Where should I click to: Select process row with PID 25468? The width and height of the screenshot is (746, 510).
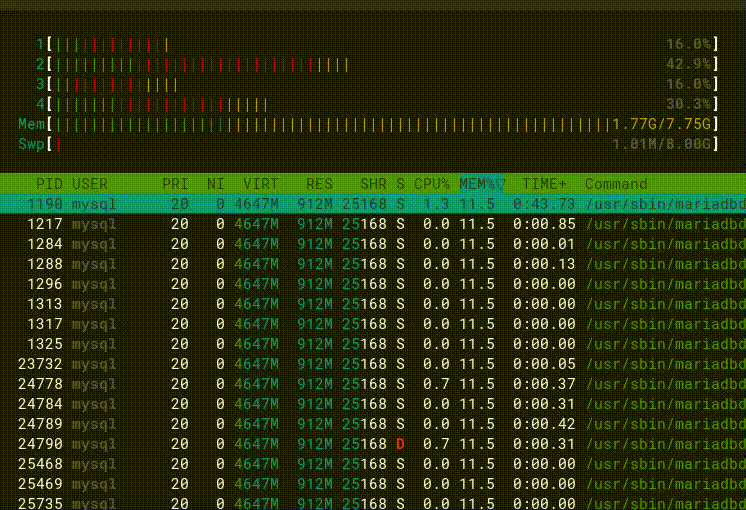click(373, 464)
